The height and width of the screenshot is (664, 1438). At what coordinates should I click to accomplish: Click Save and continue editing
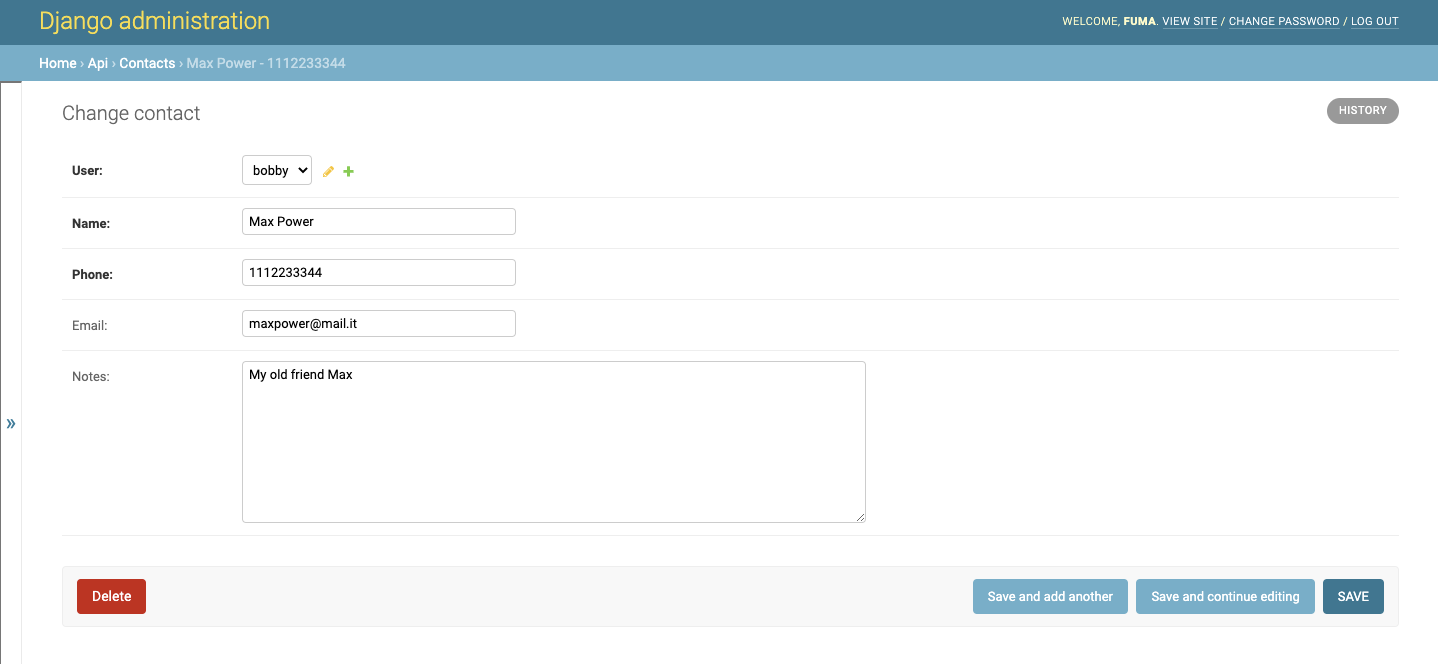pyautogui.click(x=1224, y=595)
